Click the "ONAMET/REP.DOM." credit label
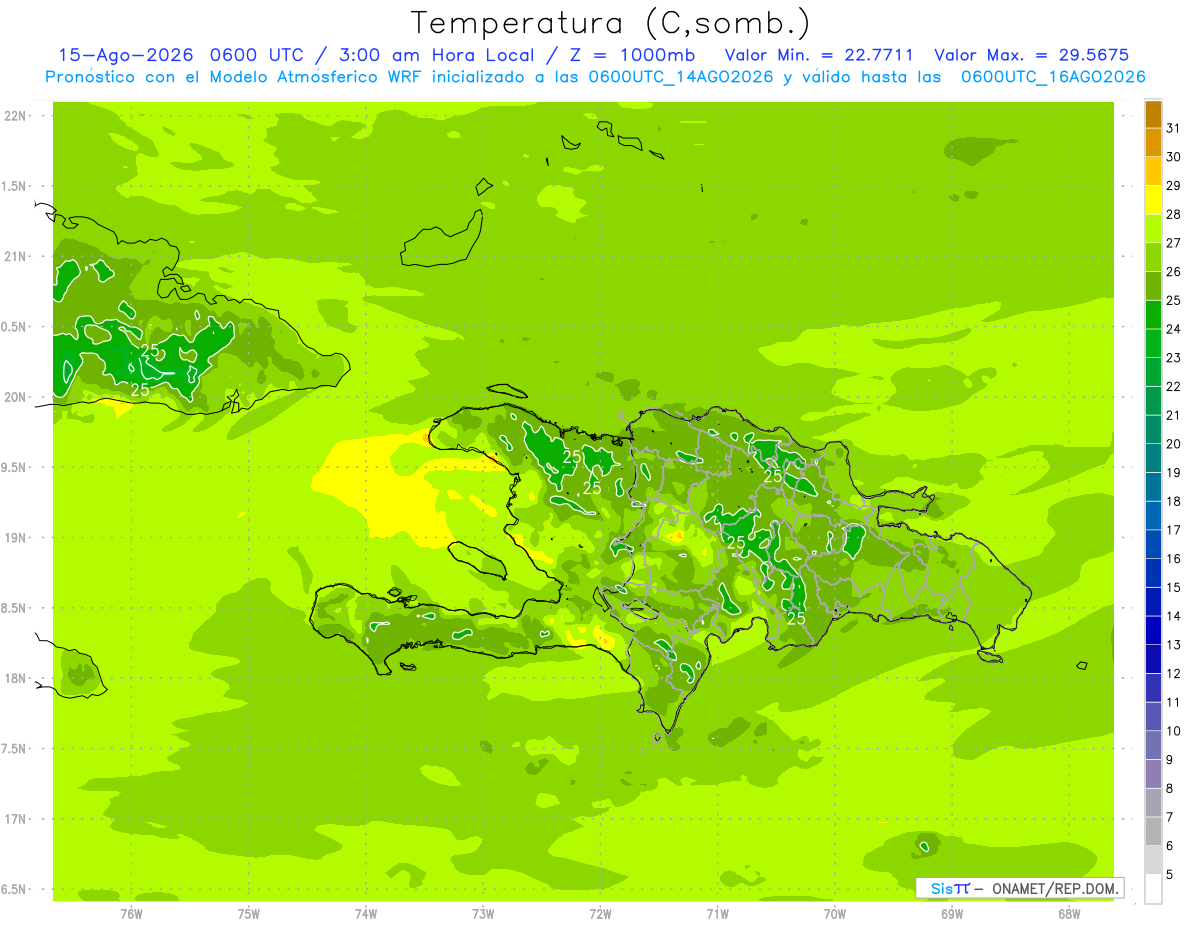The width and height of the screenshot is (1200, 927). [1055, 888]
